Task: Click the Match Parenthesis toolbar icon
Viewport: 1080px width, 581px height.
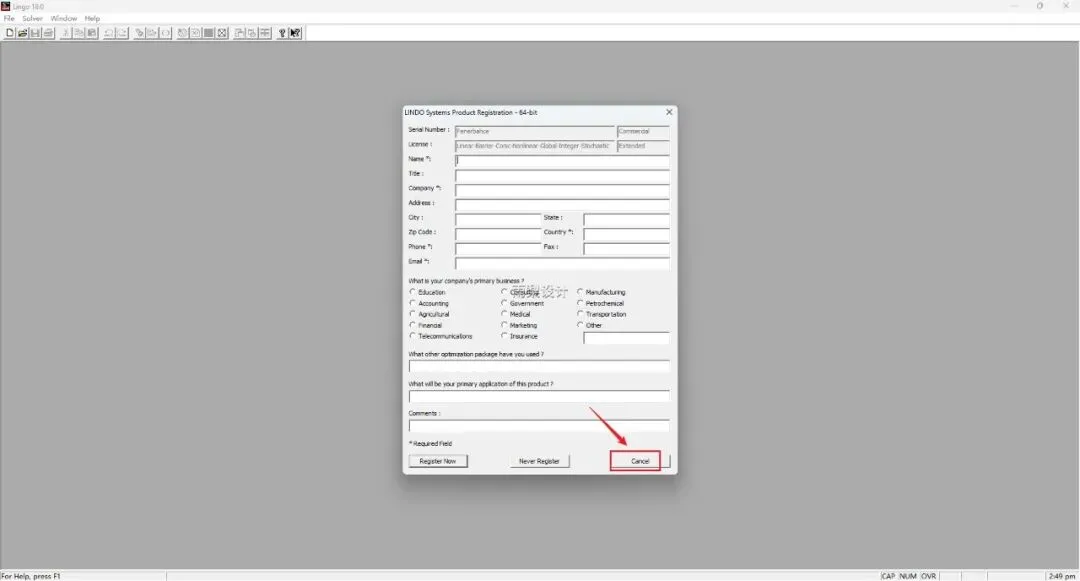Action: [165, 33]
